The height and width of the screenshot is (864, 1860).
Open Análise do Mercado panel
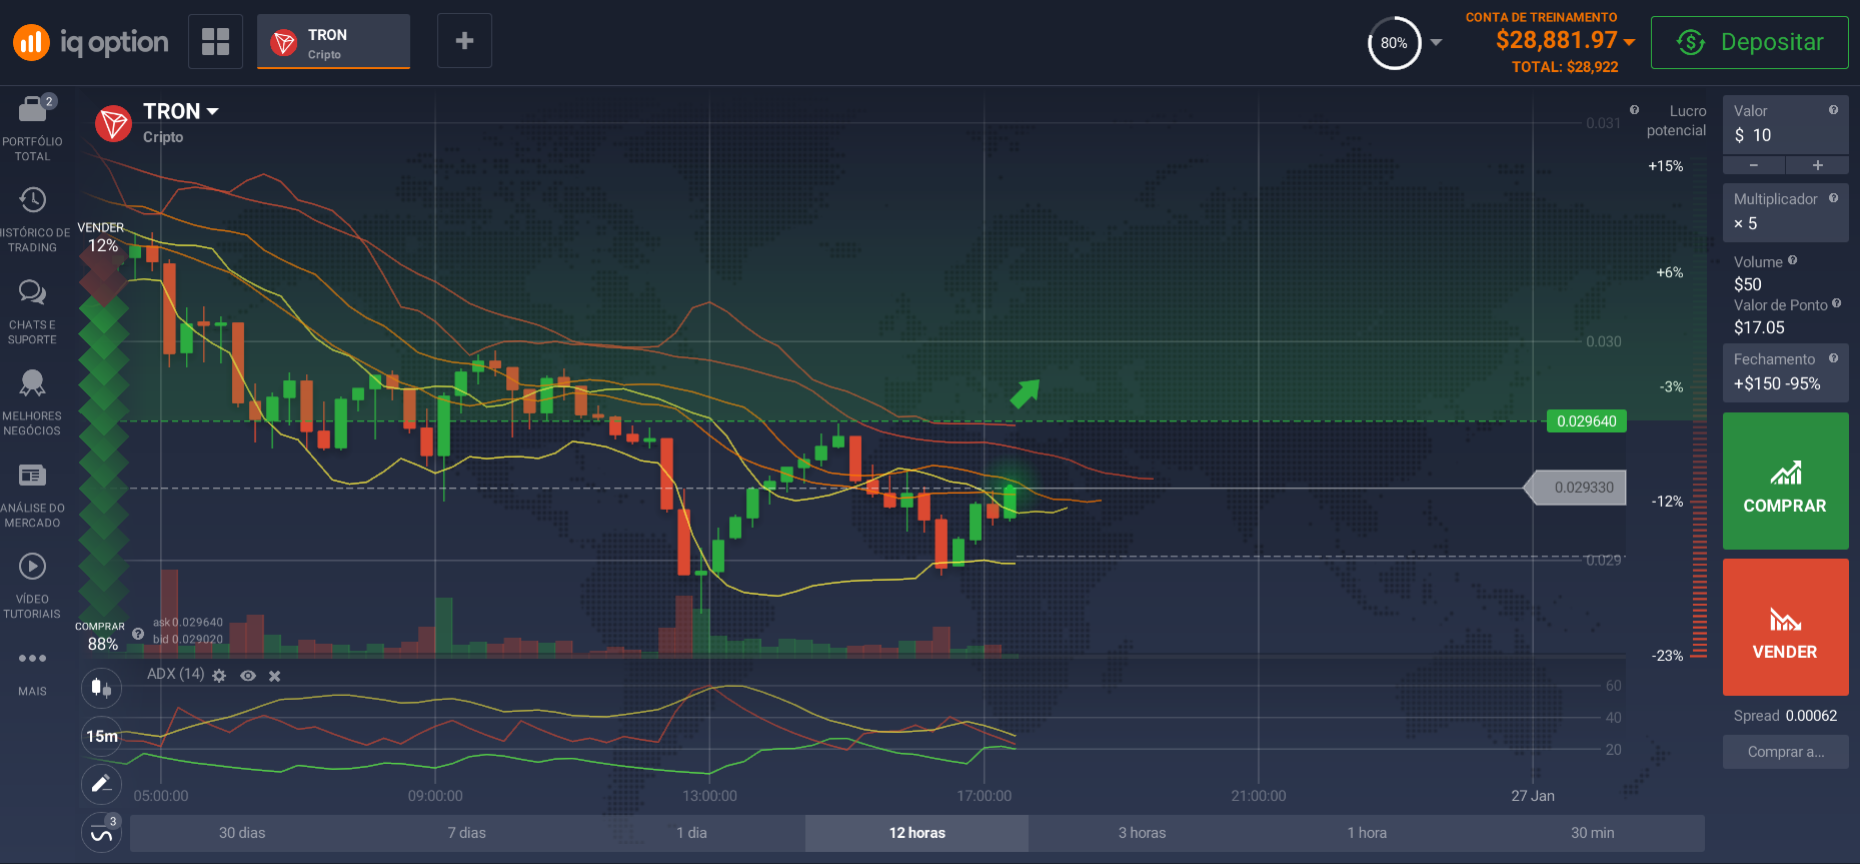point(33,494)
